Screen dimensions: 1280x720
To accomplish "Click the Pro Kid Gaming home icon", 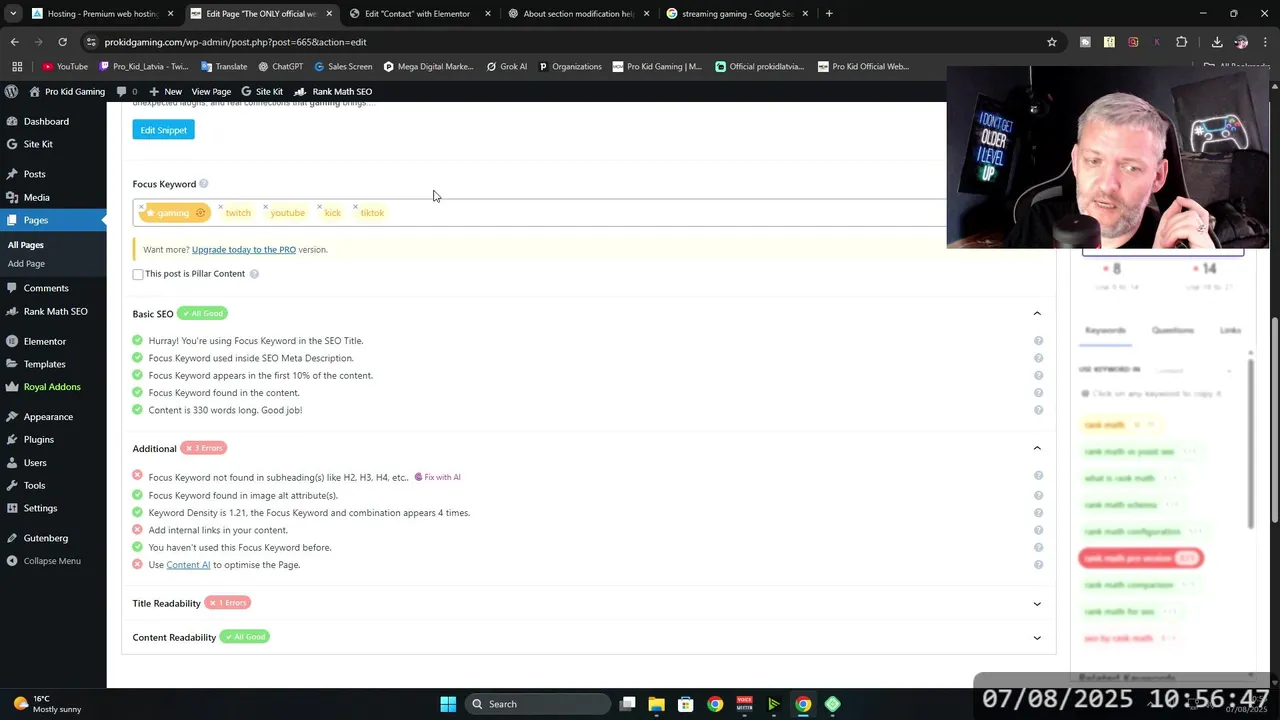I will pos(35,91).
